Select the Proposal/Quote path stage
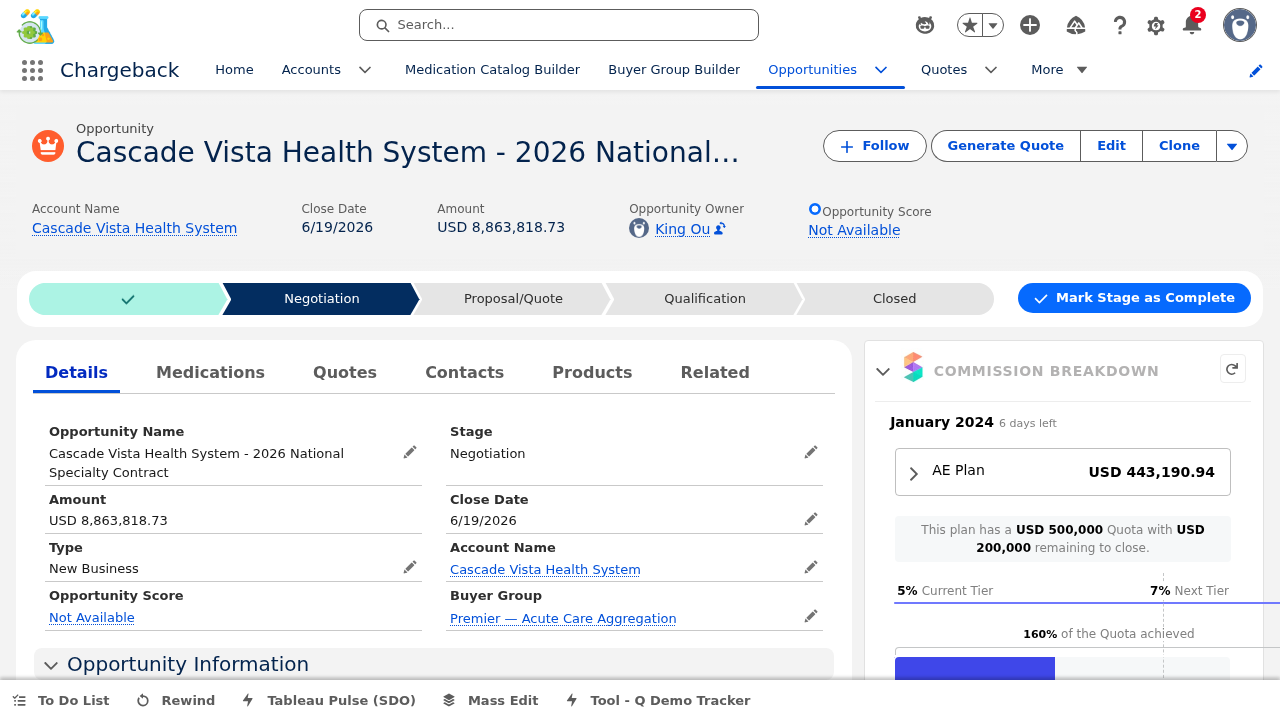 (513, 299)
